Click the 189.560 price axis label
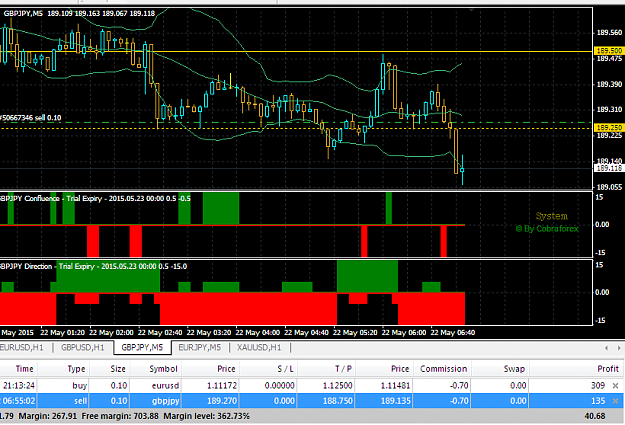This screenshot has width=625, height=425. pos(609,33)
